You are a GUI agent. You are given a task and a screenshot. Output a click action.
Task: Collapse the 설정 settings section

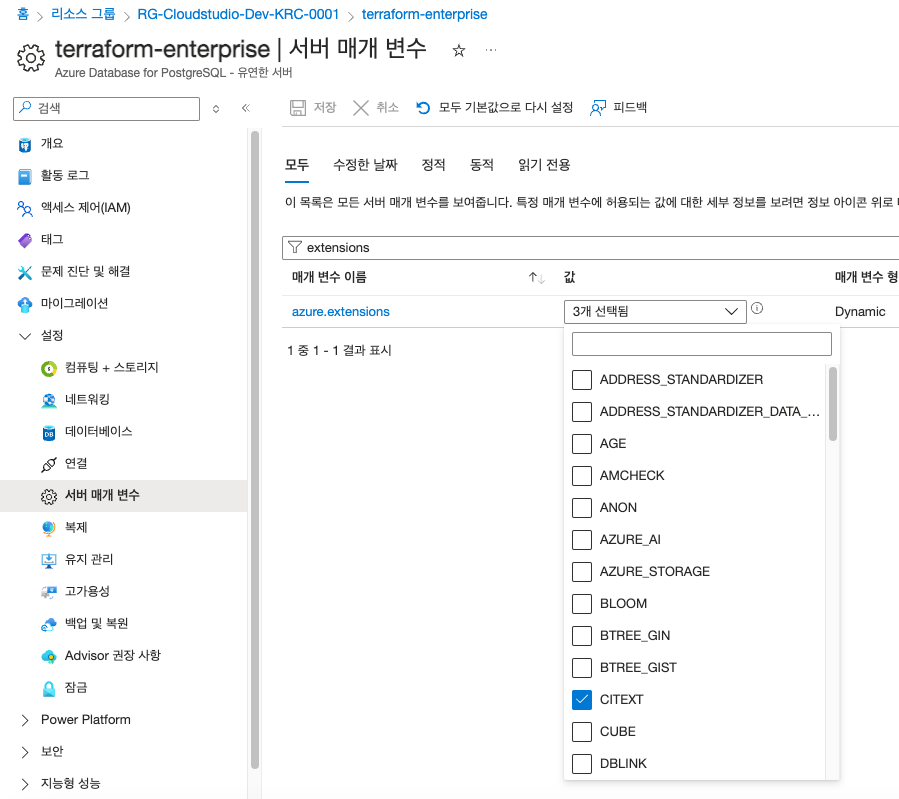click(25, 336)
